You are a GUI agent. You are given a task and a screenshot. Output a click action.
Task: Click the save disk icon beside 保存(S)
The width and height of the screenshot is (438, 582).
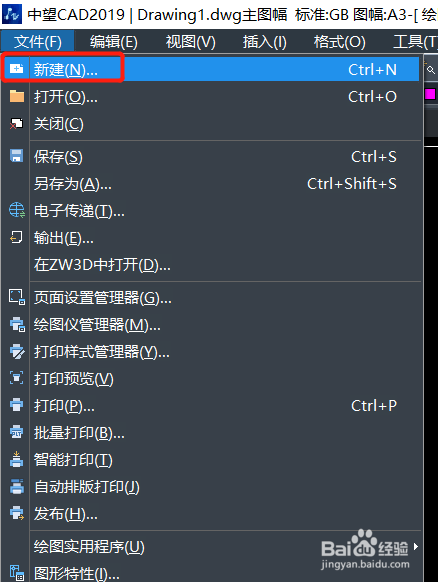click(x=16, y=156)
